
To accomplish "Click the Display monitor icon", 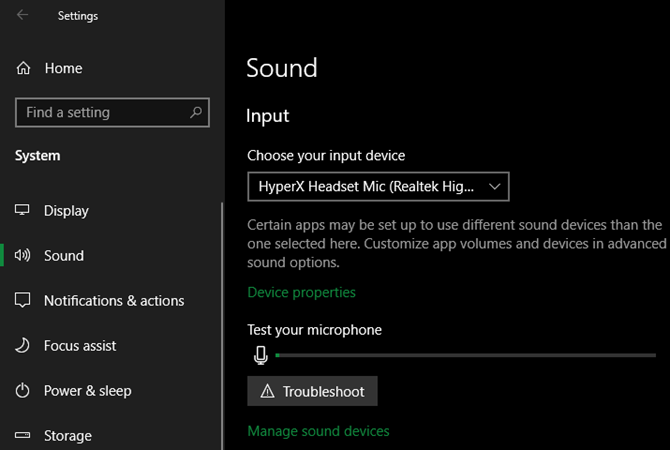I will coord(23,211).
